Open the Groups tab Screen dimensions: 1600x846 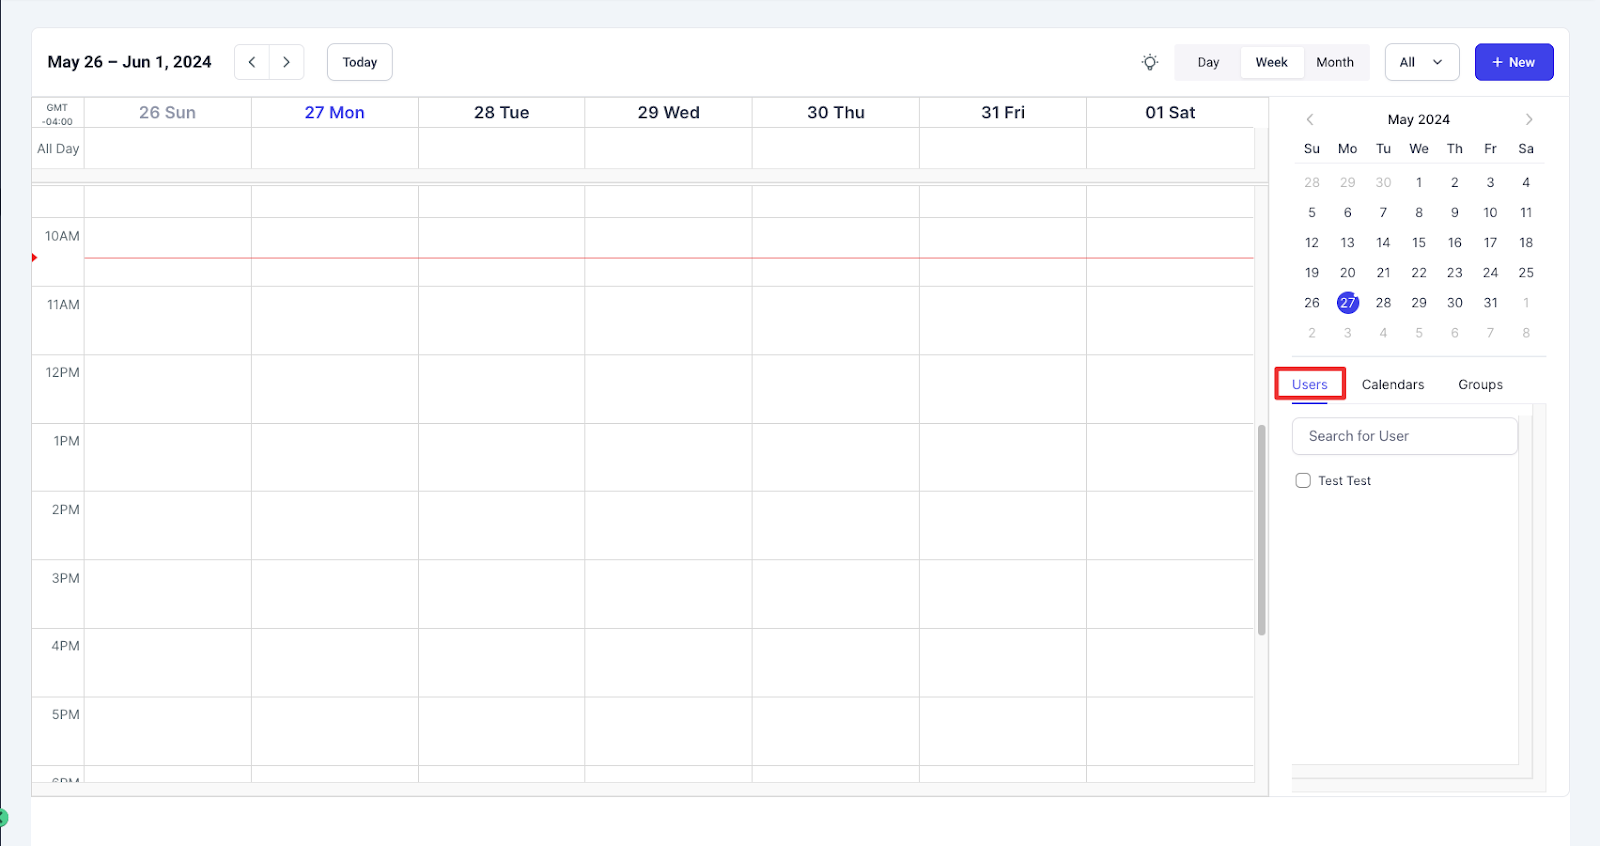click(x=1480, y=384)
